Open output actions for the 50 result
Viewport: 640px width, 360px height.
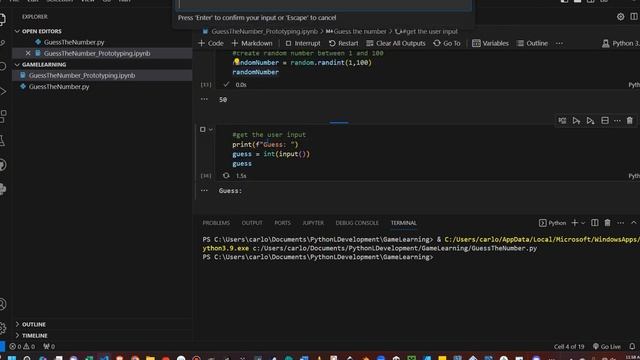204,99
